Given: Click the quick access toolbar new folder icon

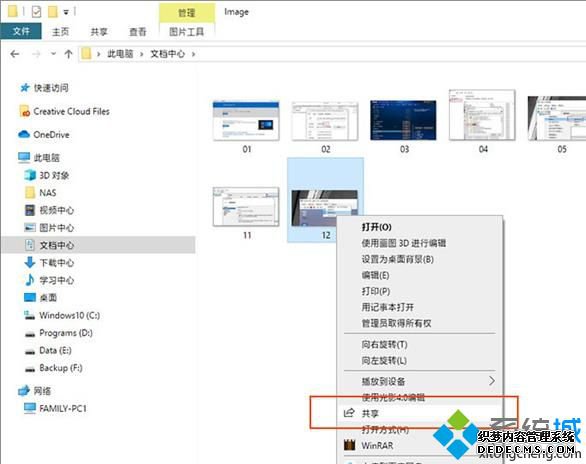Looking at the screenshot, I should [53, 12].
